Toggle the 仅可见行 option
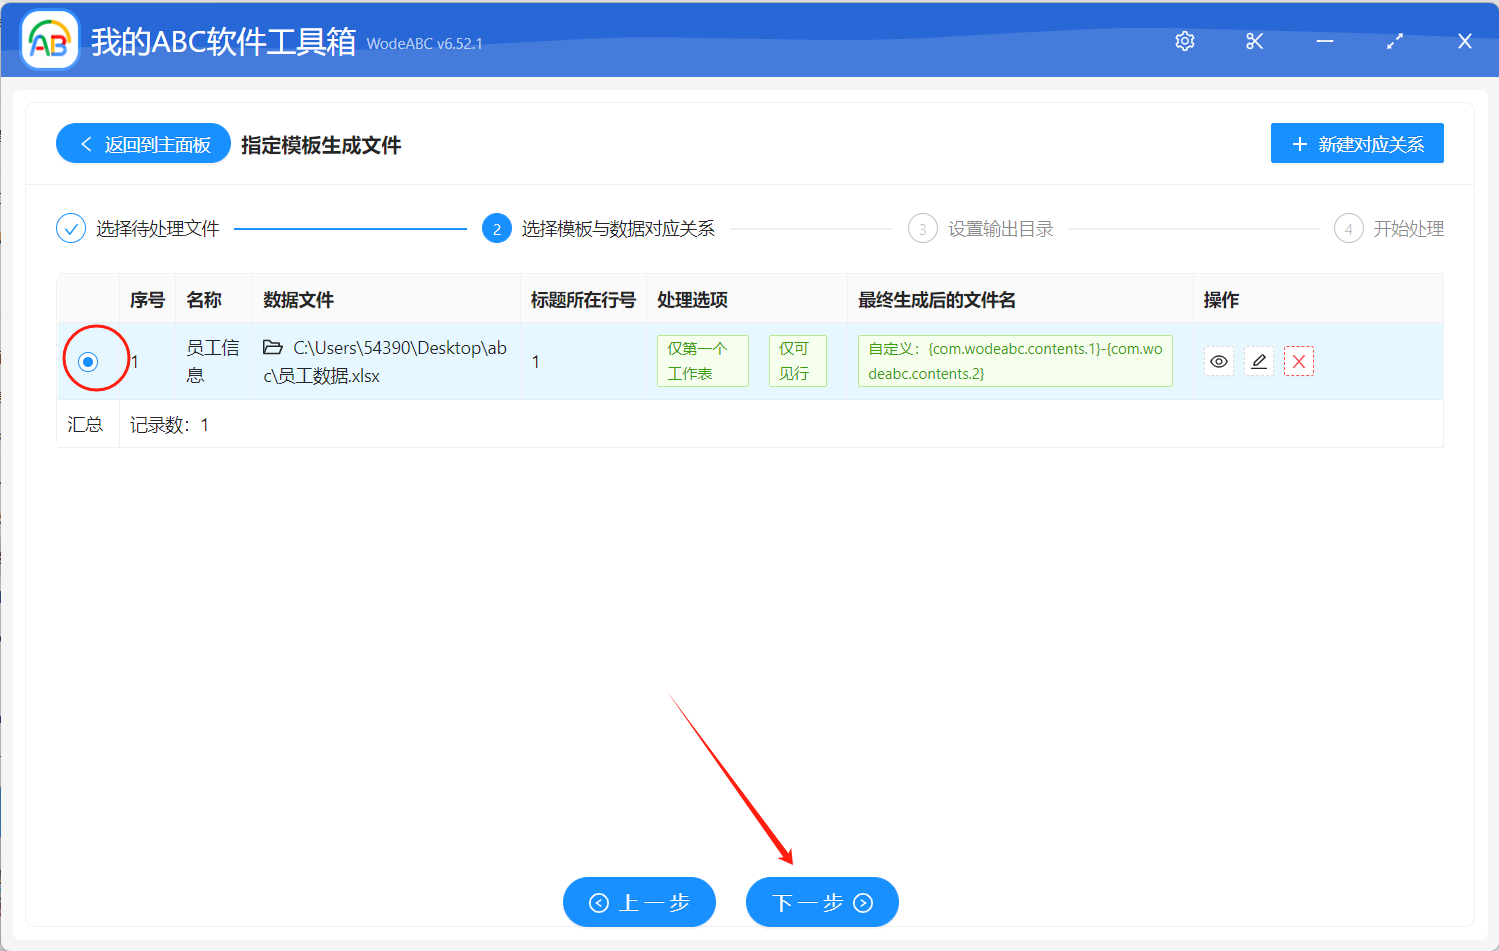This screenshot has height=951, width=1499. coord(797,361)
